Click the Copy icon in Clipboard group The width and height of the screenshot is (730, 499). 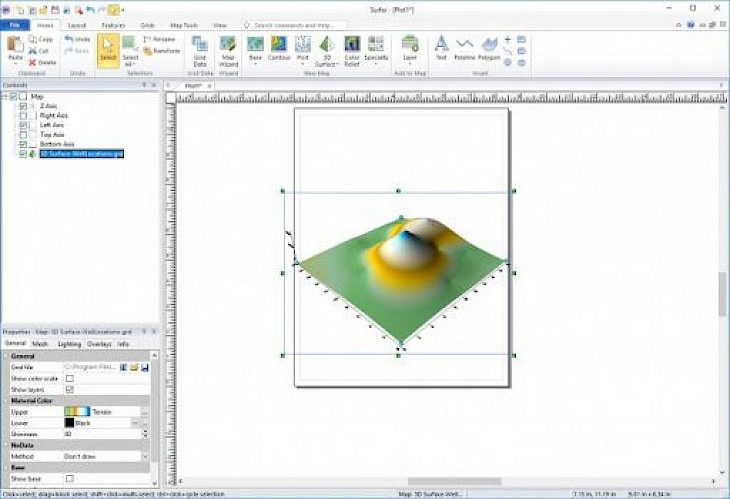click(33, 39)
